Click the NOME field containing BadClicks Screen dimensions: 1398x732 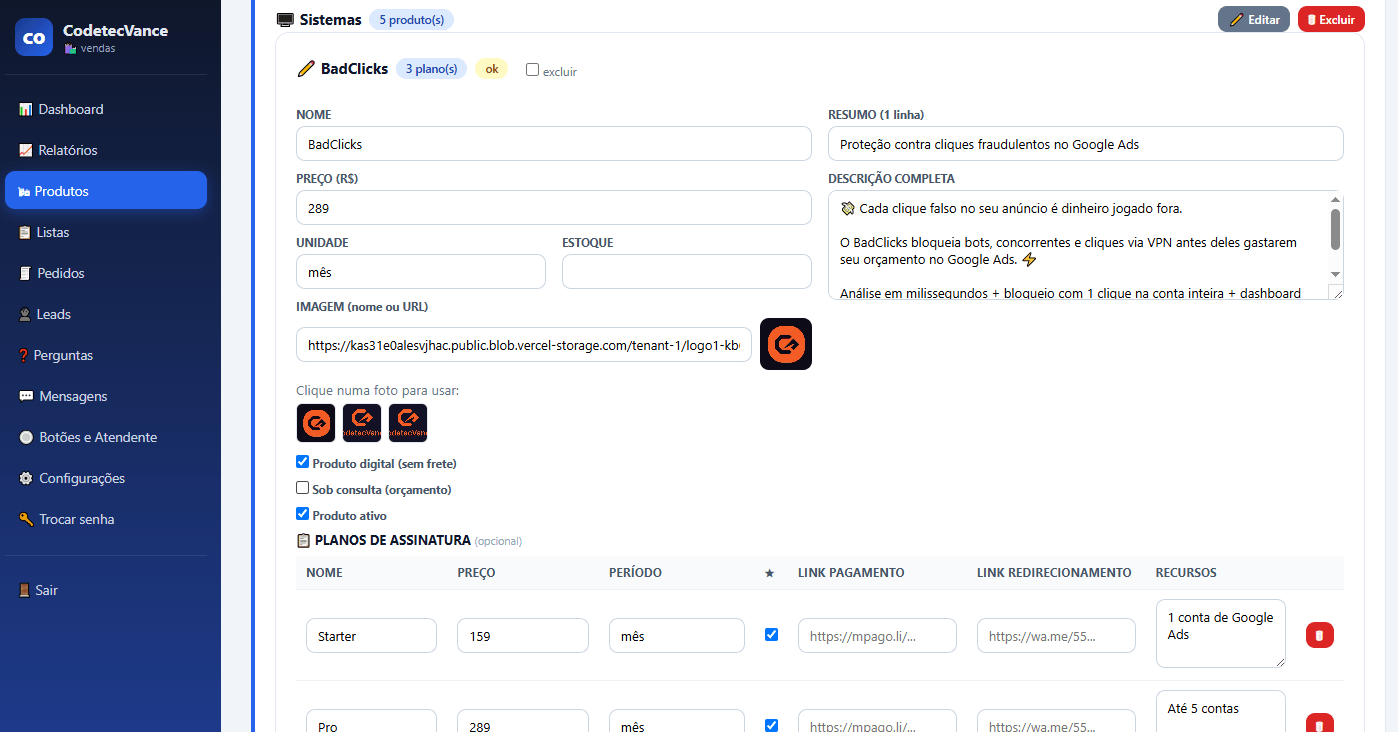[x=554, y=144]
